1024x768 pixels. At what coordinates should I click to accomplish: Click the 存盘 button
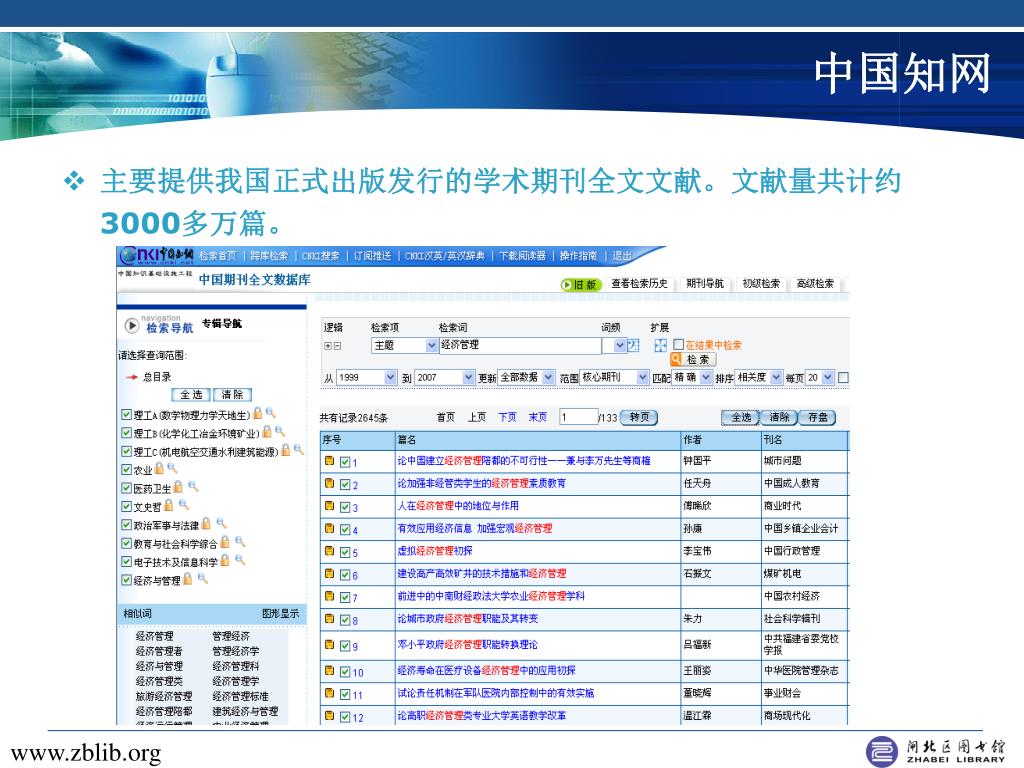coord(818,417)
